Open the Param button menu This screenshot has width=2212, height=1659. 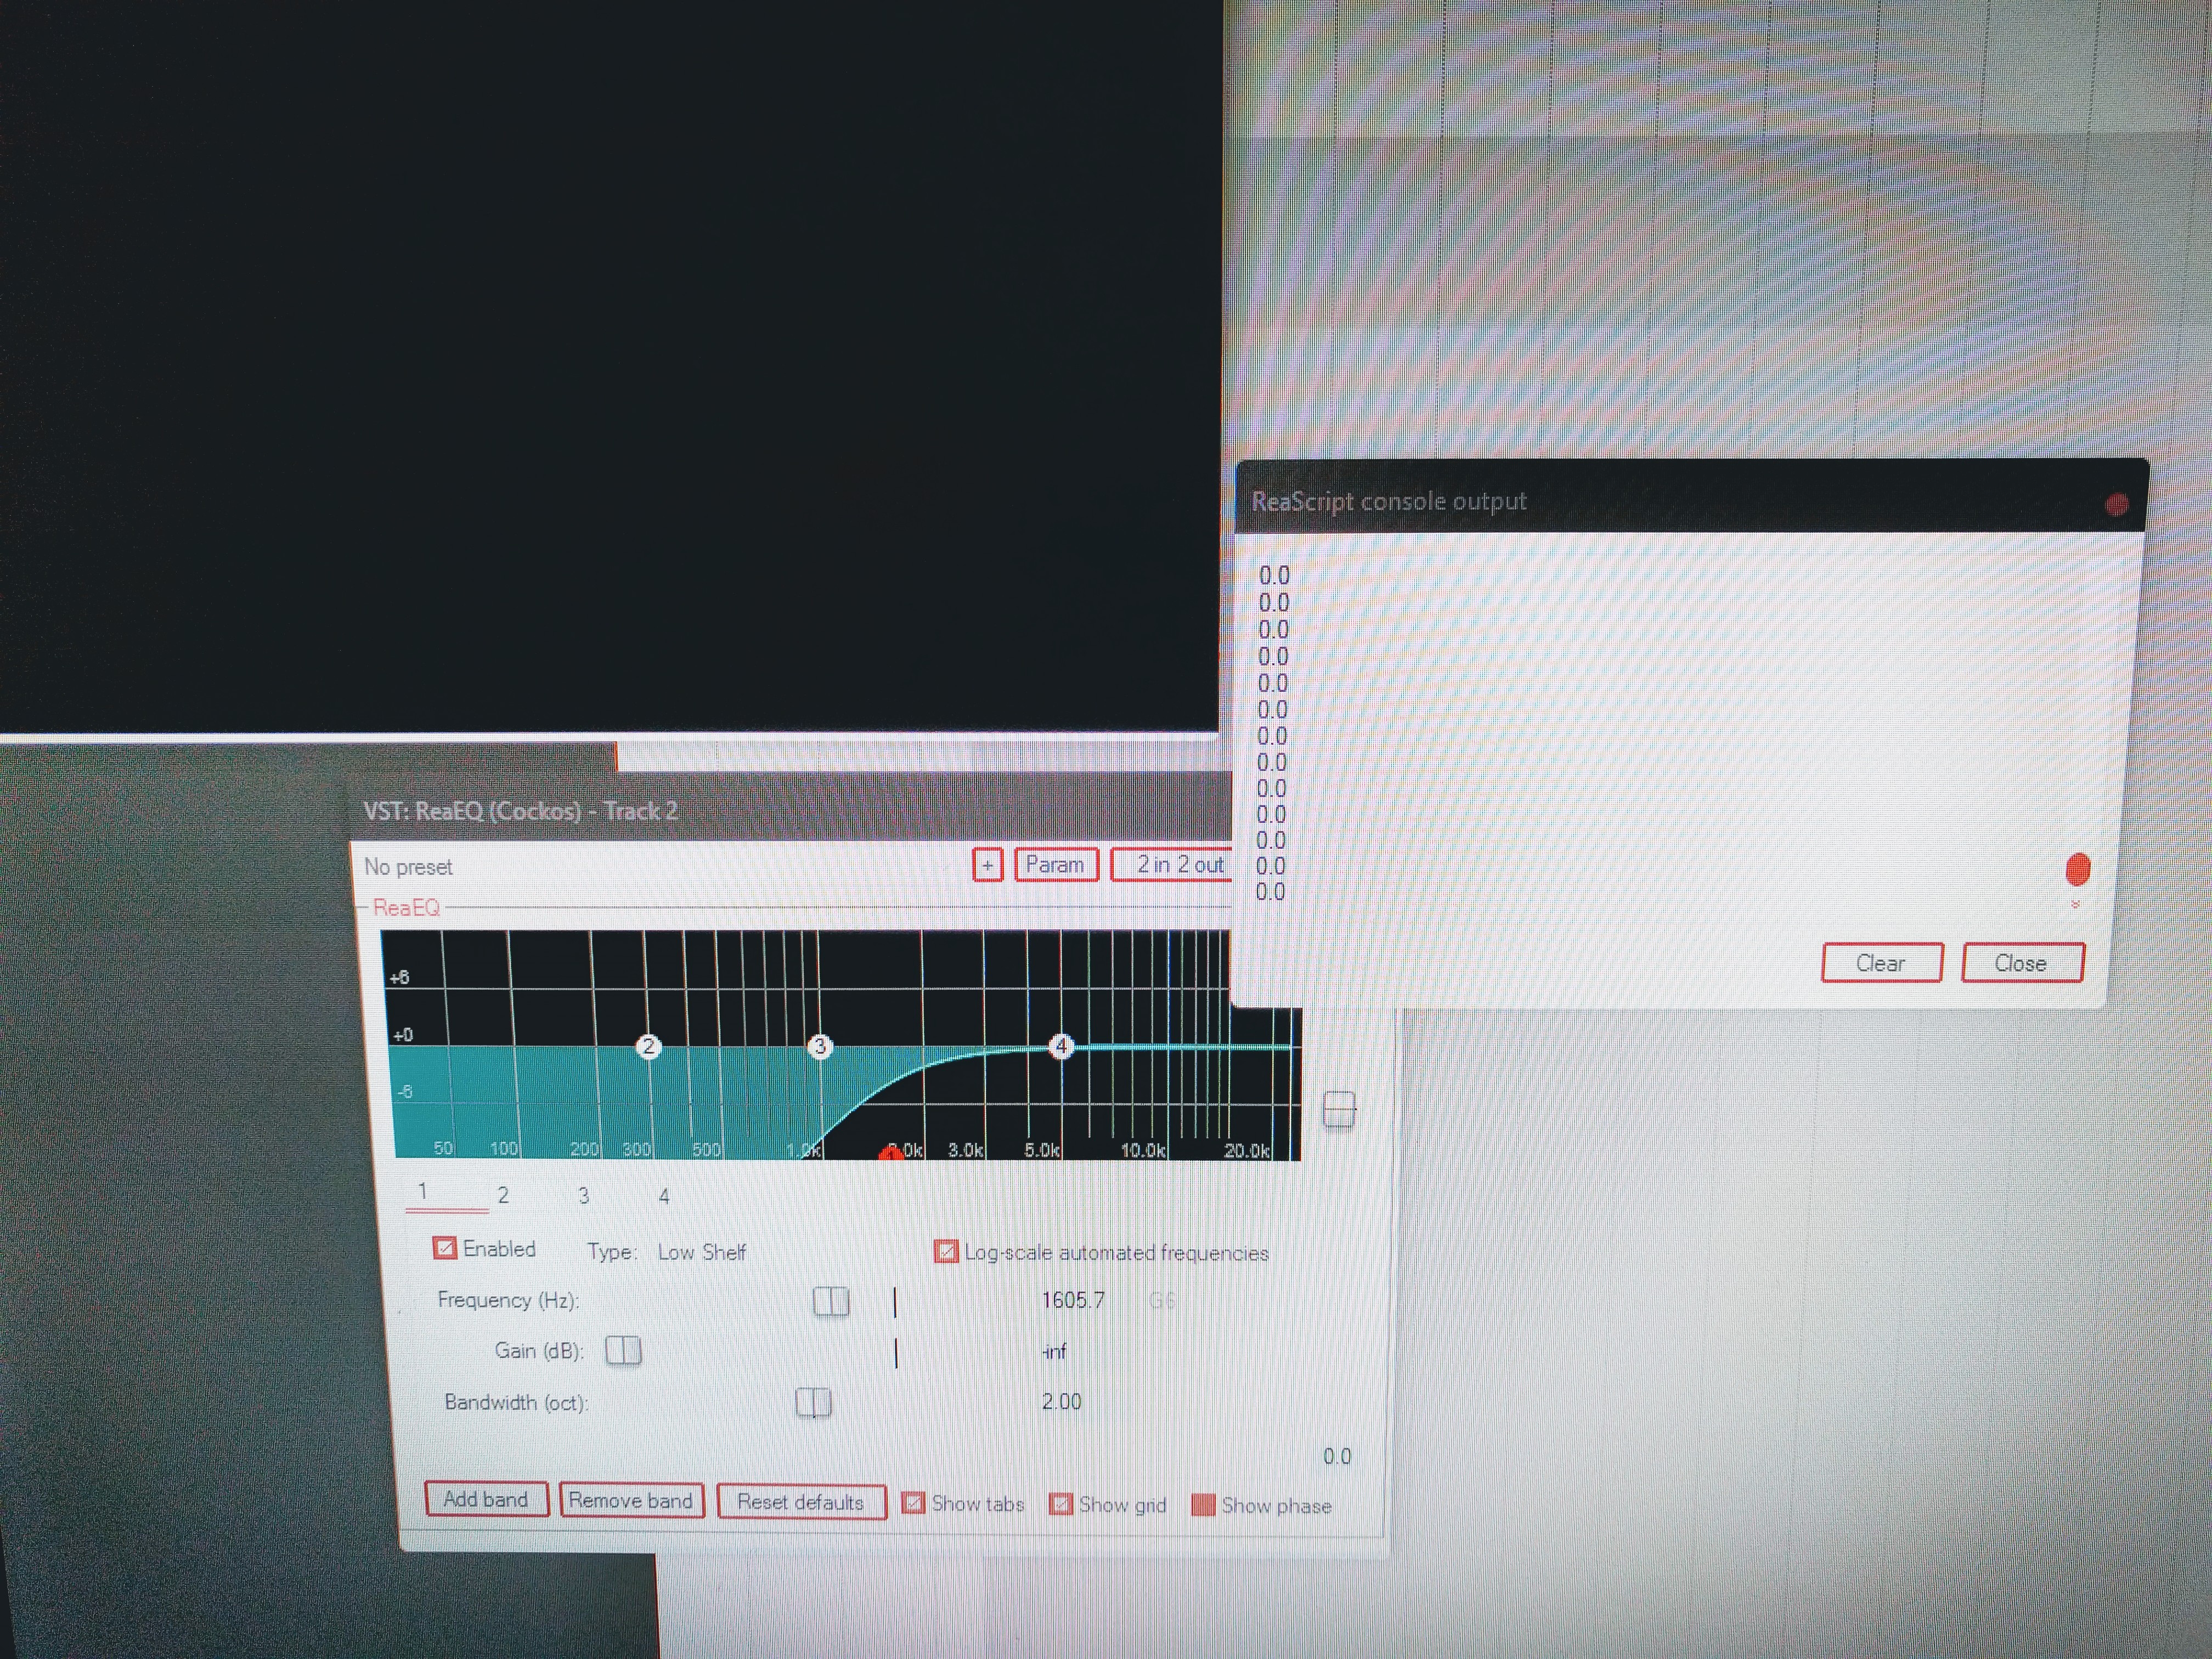click(1056, 865)
